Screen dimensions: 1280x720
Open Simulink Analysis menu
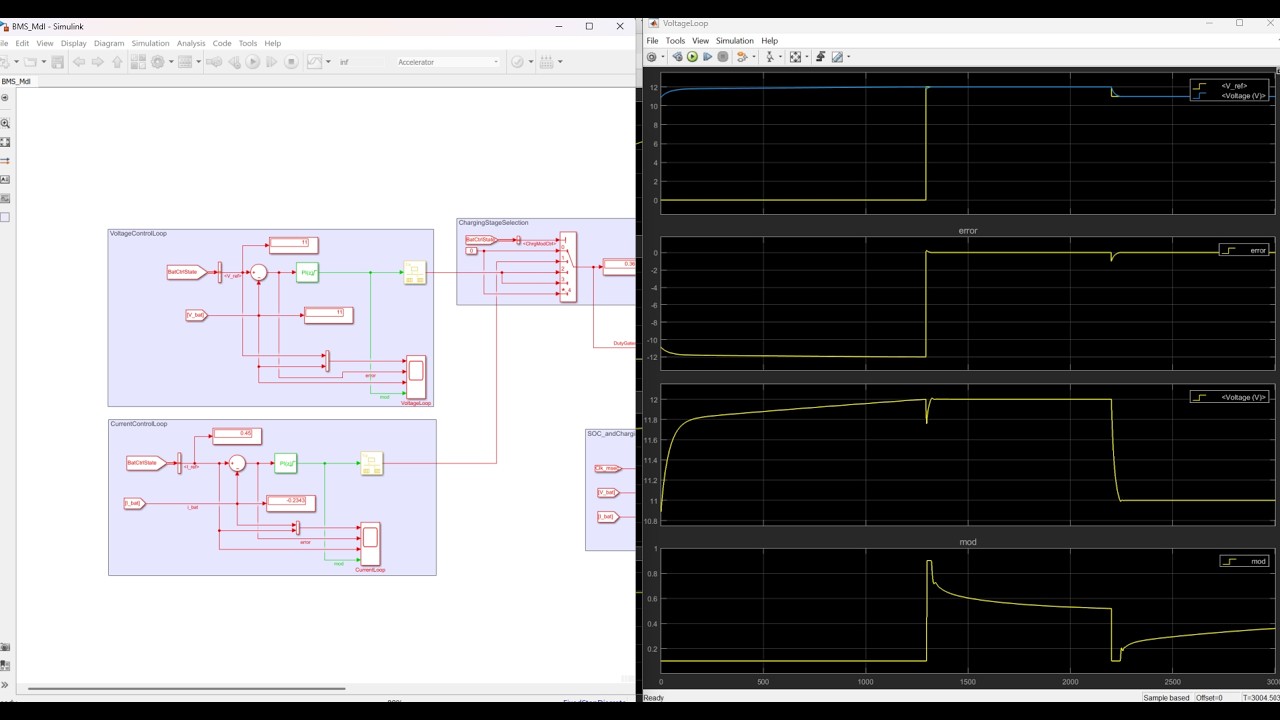click(191, 43)
